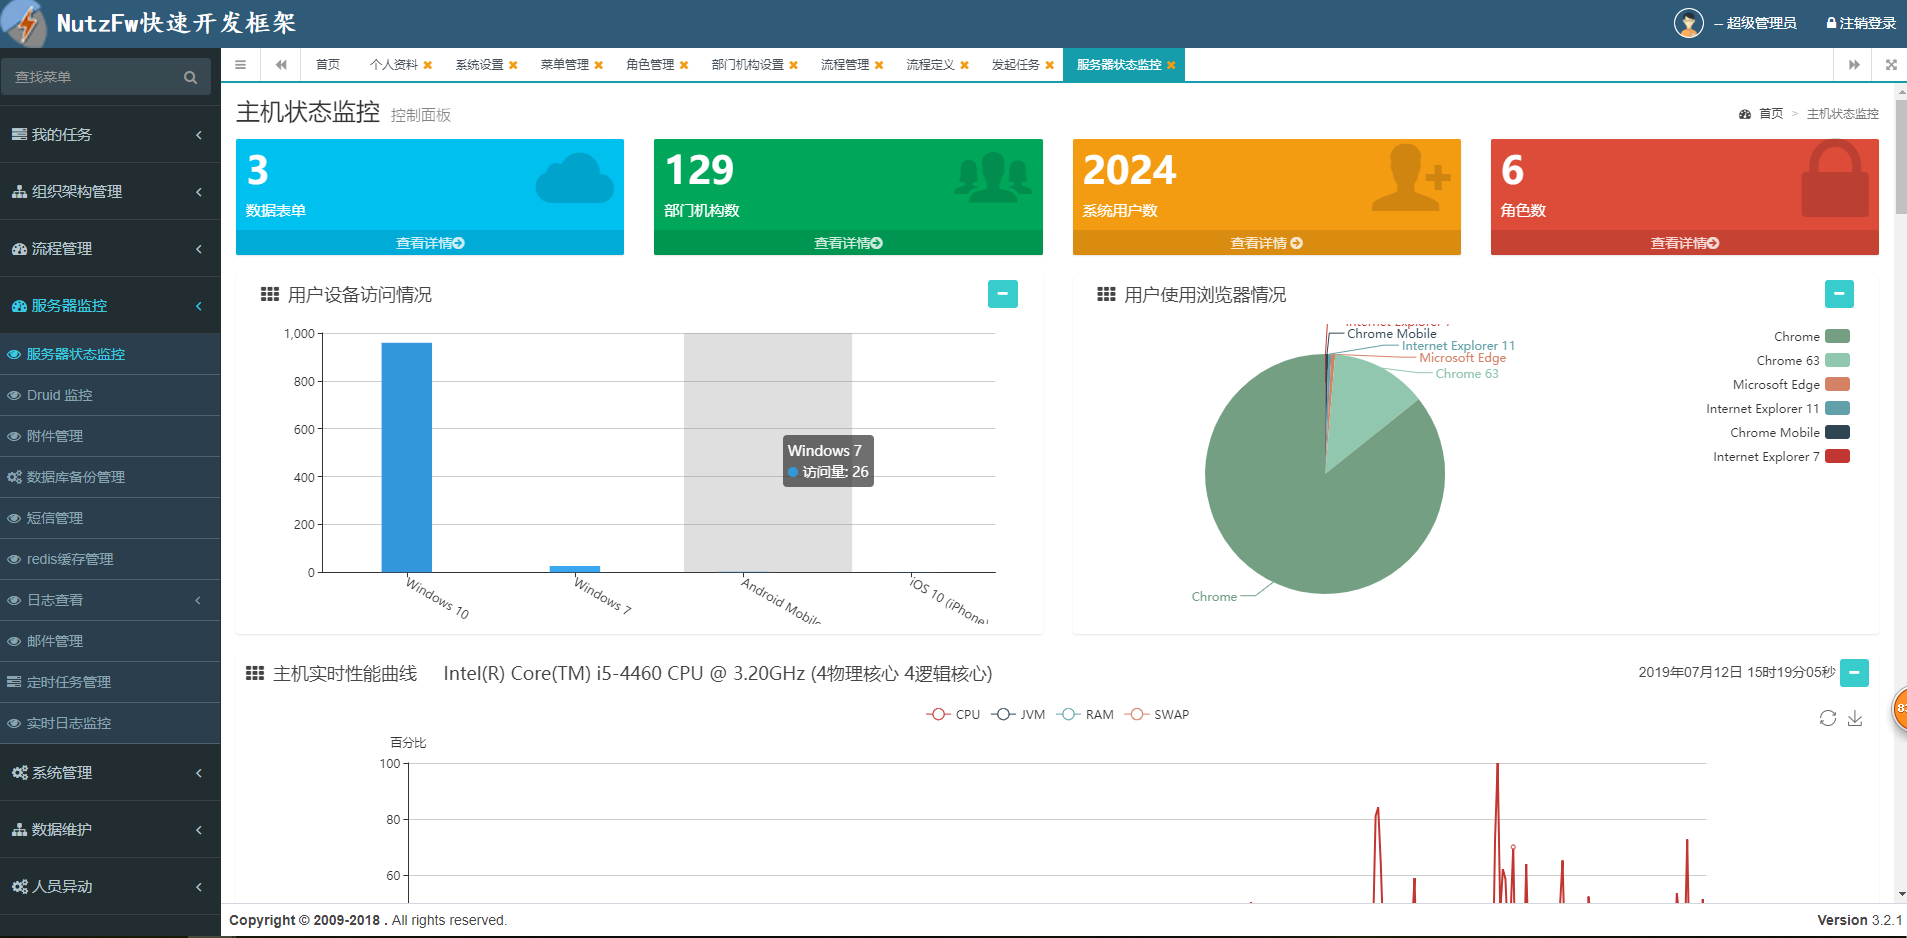Close the 服务器状态监控 tab
The height and width of the screenshot is (938, 1907).
tap(1171, 65)
